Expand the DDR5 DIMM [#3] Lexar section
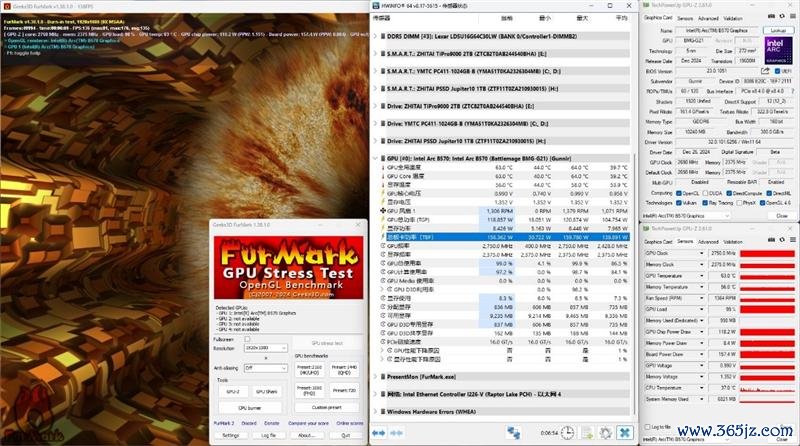 (376, 37)
